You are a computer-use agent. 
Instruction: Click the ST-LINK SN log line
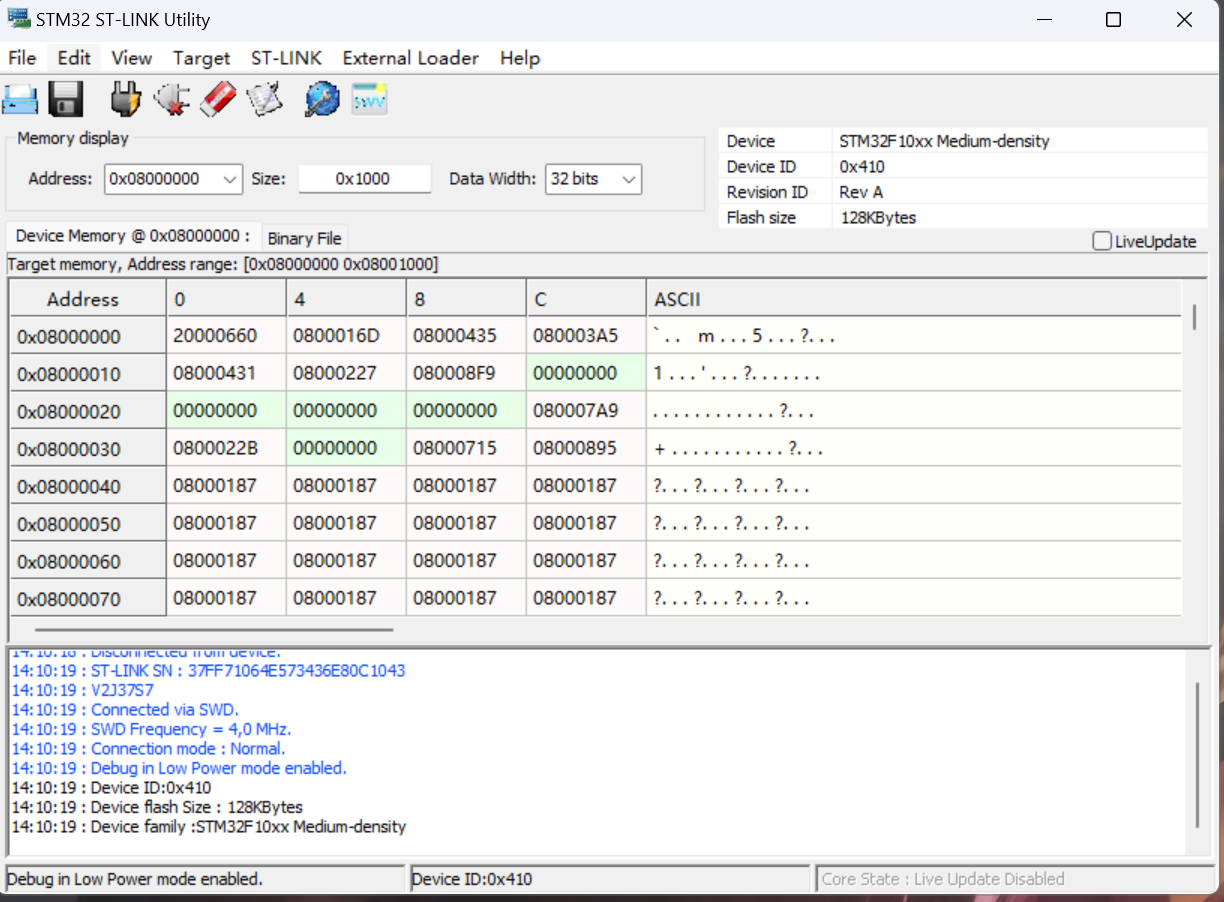[208, 671]
